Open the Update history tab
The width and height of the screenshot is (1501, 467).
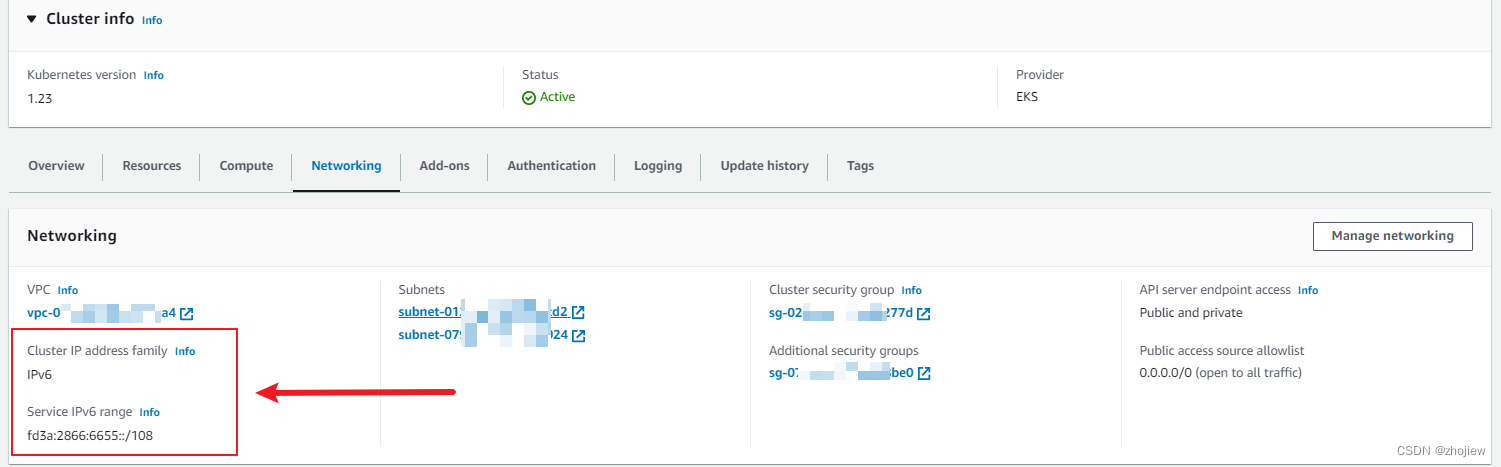(x=764, y=166)
